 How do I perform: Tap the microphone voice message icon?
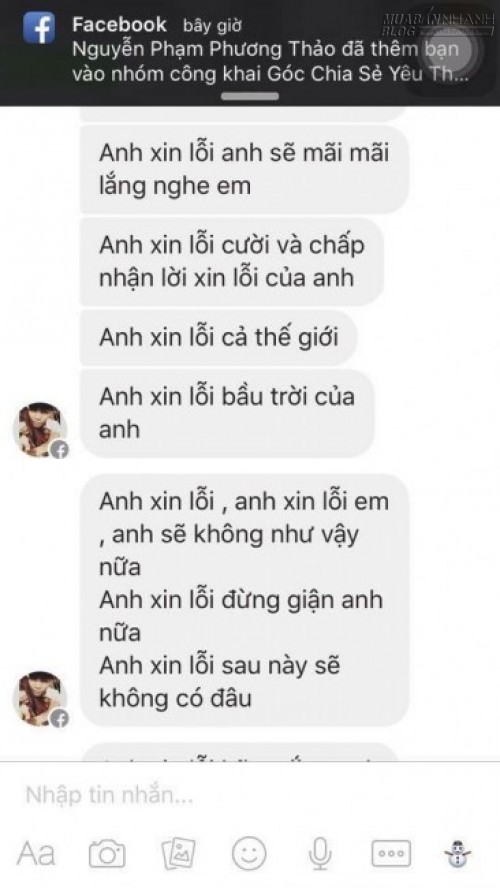[320, 854]
